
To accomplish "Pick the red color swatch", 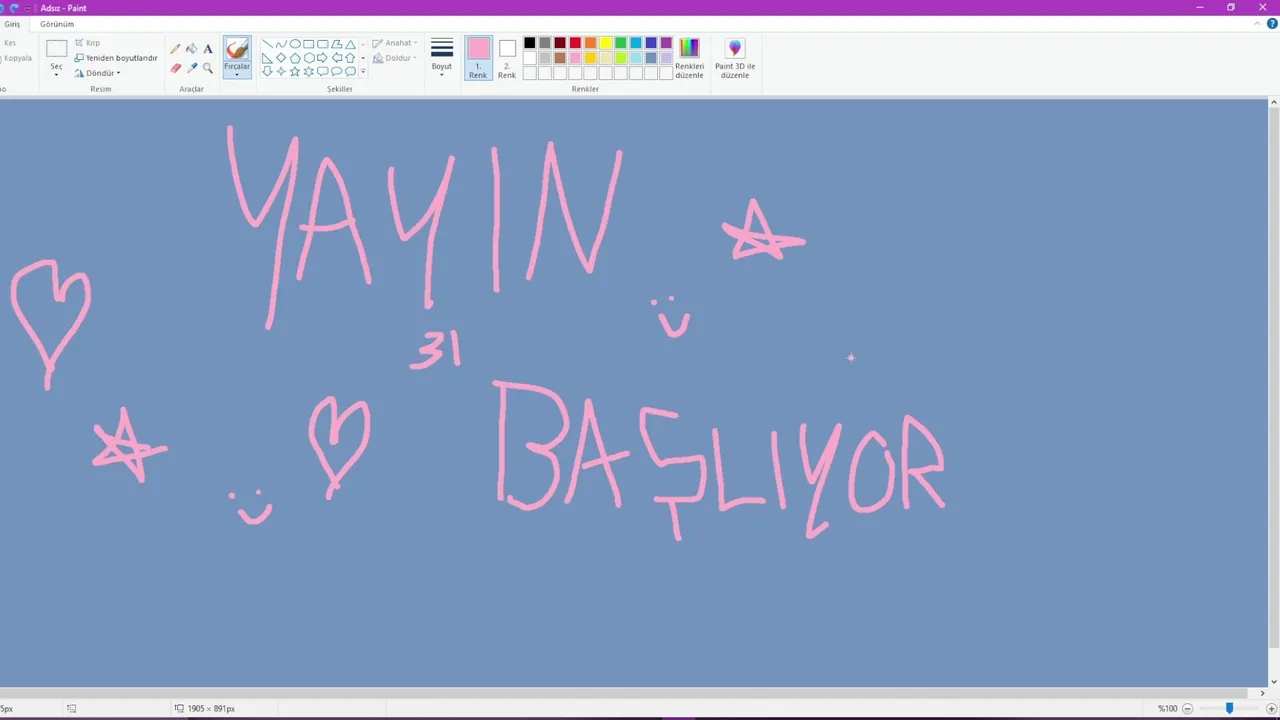I will pos(575,43).
